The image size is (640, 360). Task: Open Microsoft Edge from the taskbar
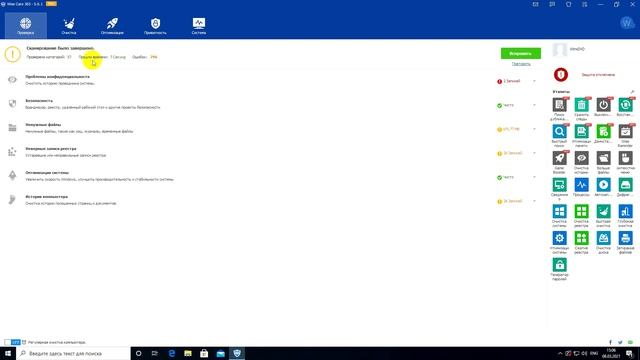pyautogui.click(x=172, y=353)
